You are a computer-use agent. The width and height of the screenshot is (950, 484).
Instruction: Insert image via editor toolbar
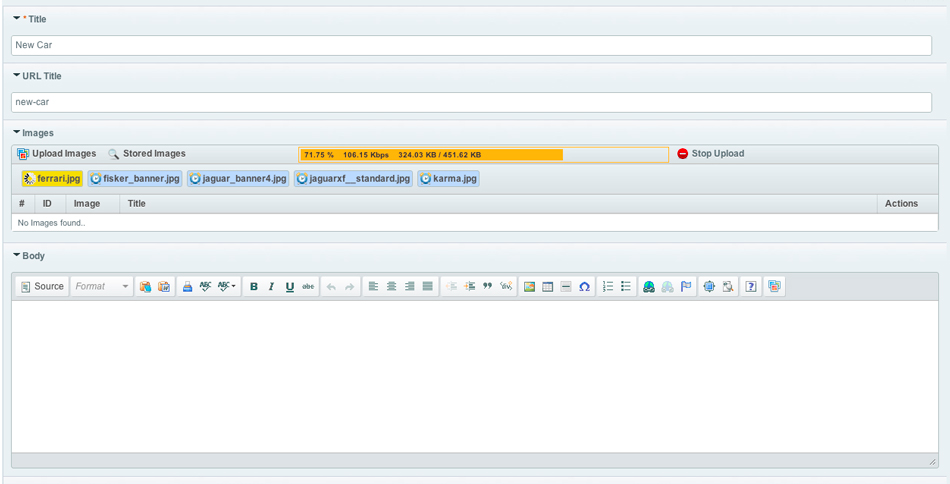click(529, 287)
